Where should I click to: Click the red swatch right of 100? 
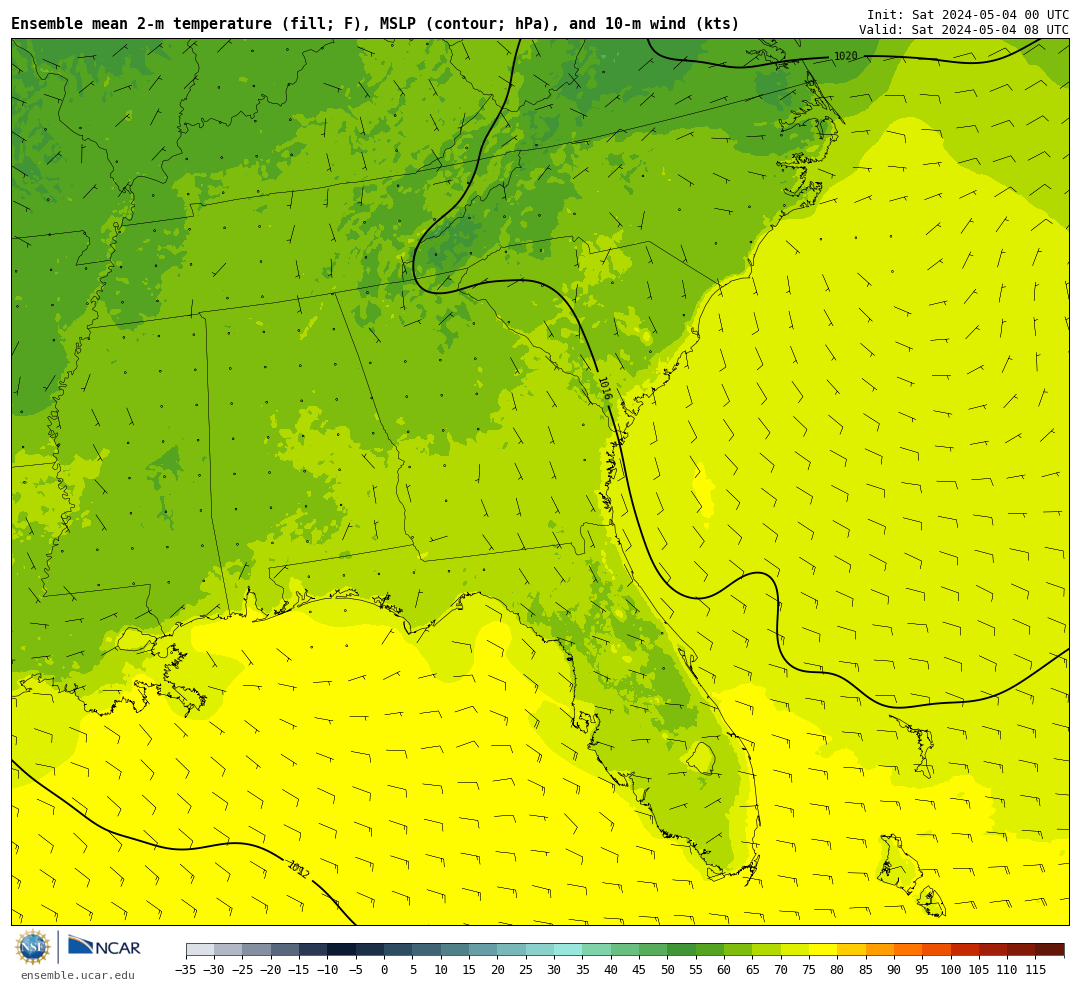point(964,950)
